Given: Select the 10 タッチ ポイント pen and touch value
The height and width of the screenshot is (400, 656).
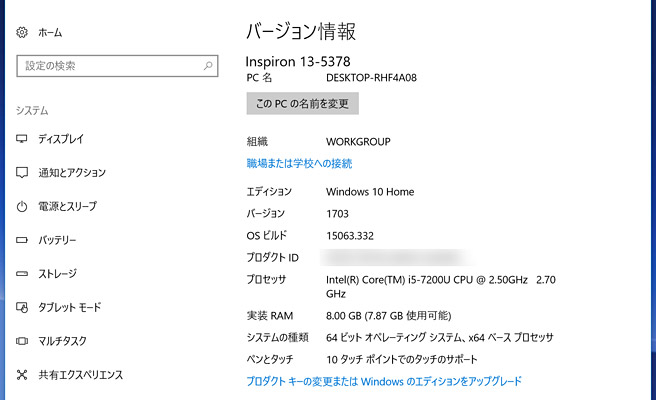Looking at the screenshot, I should pos(402,359).
